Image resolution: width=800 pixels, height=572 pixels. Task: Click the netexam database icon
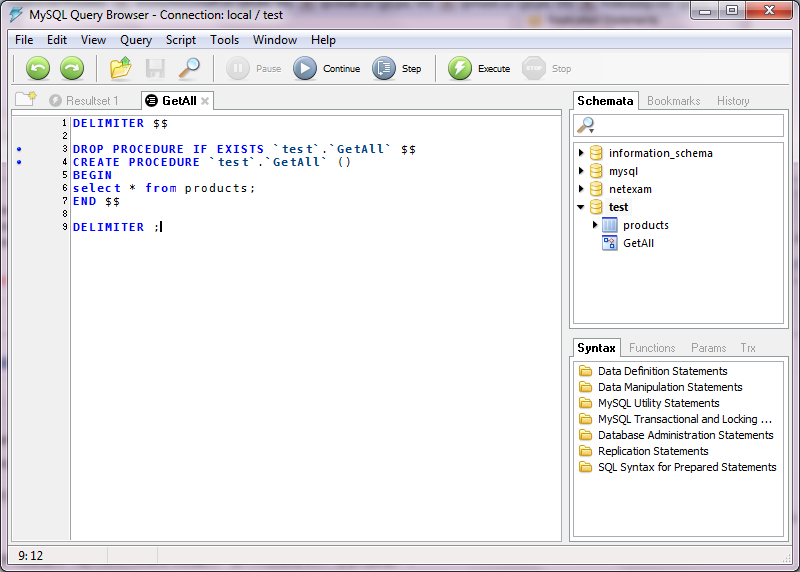(596, 189)
